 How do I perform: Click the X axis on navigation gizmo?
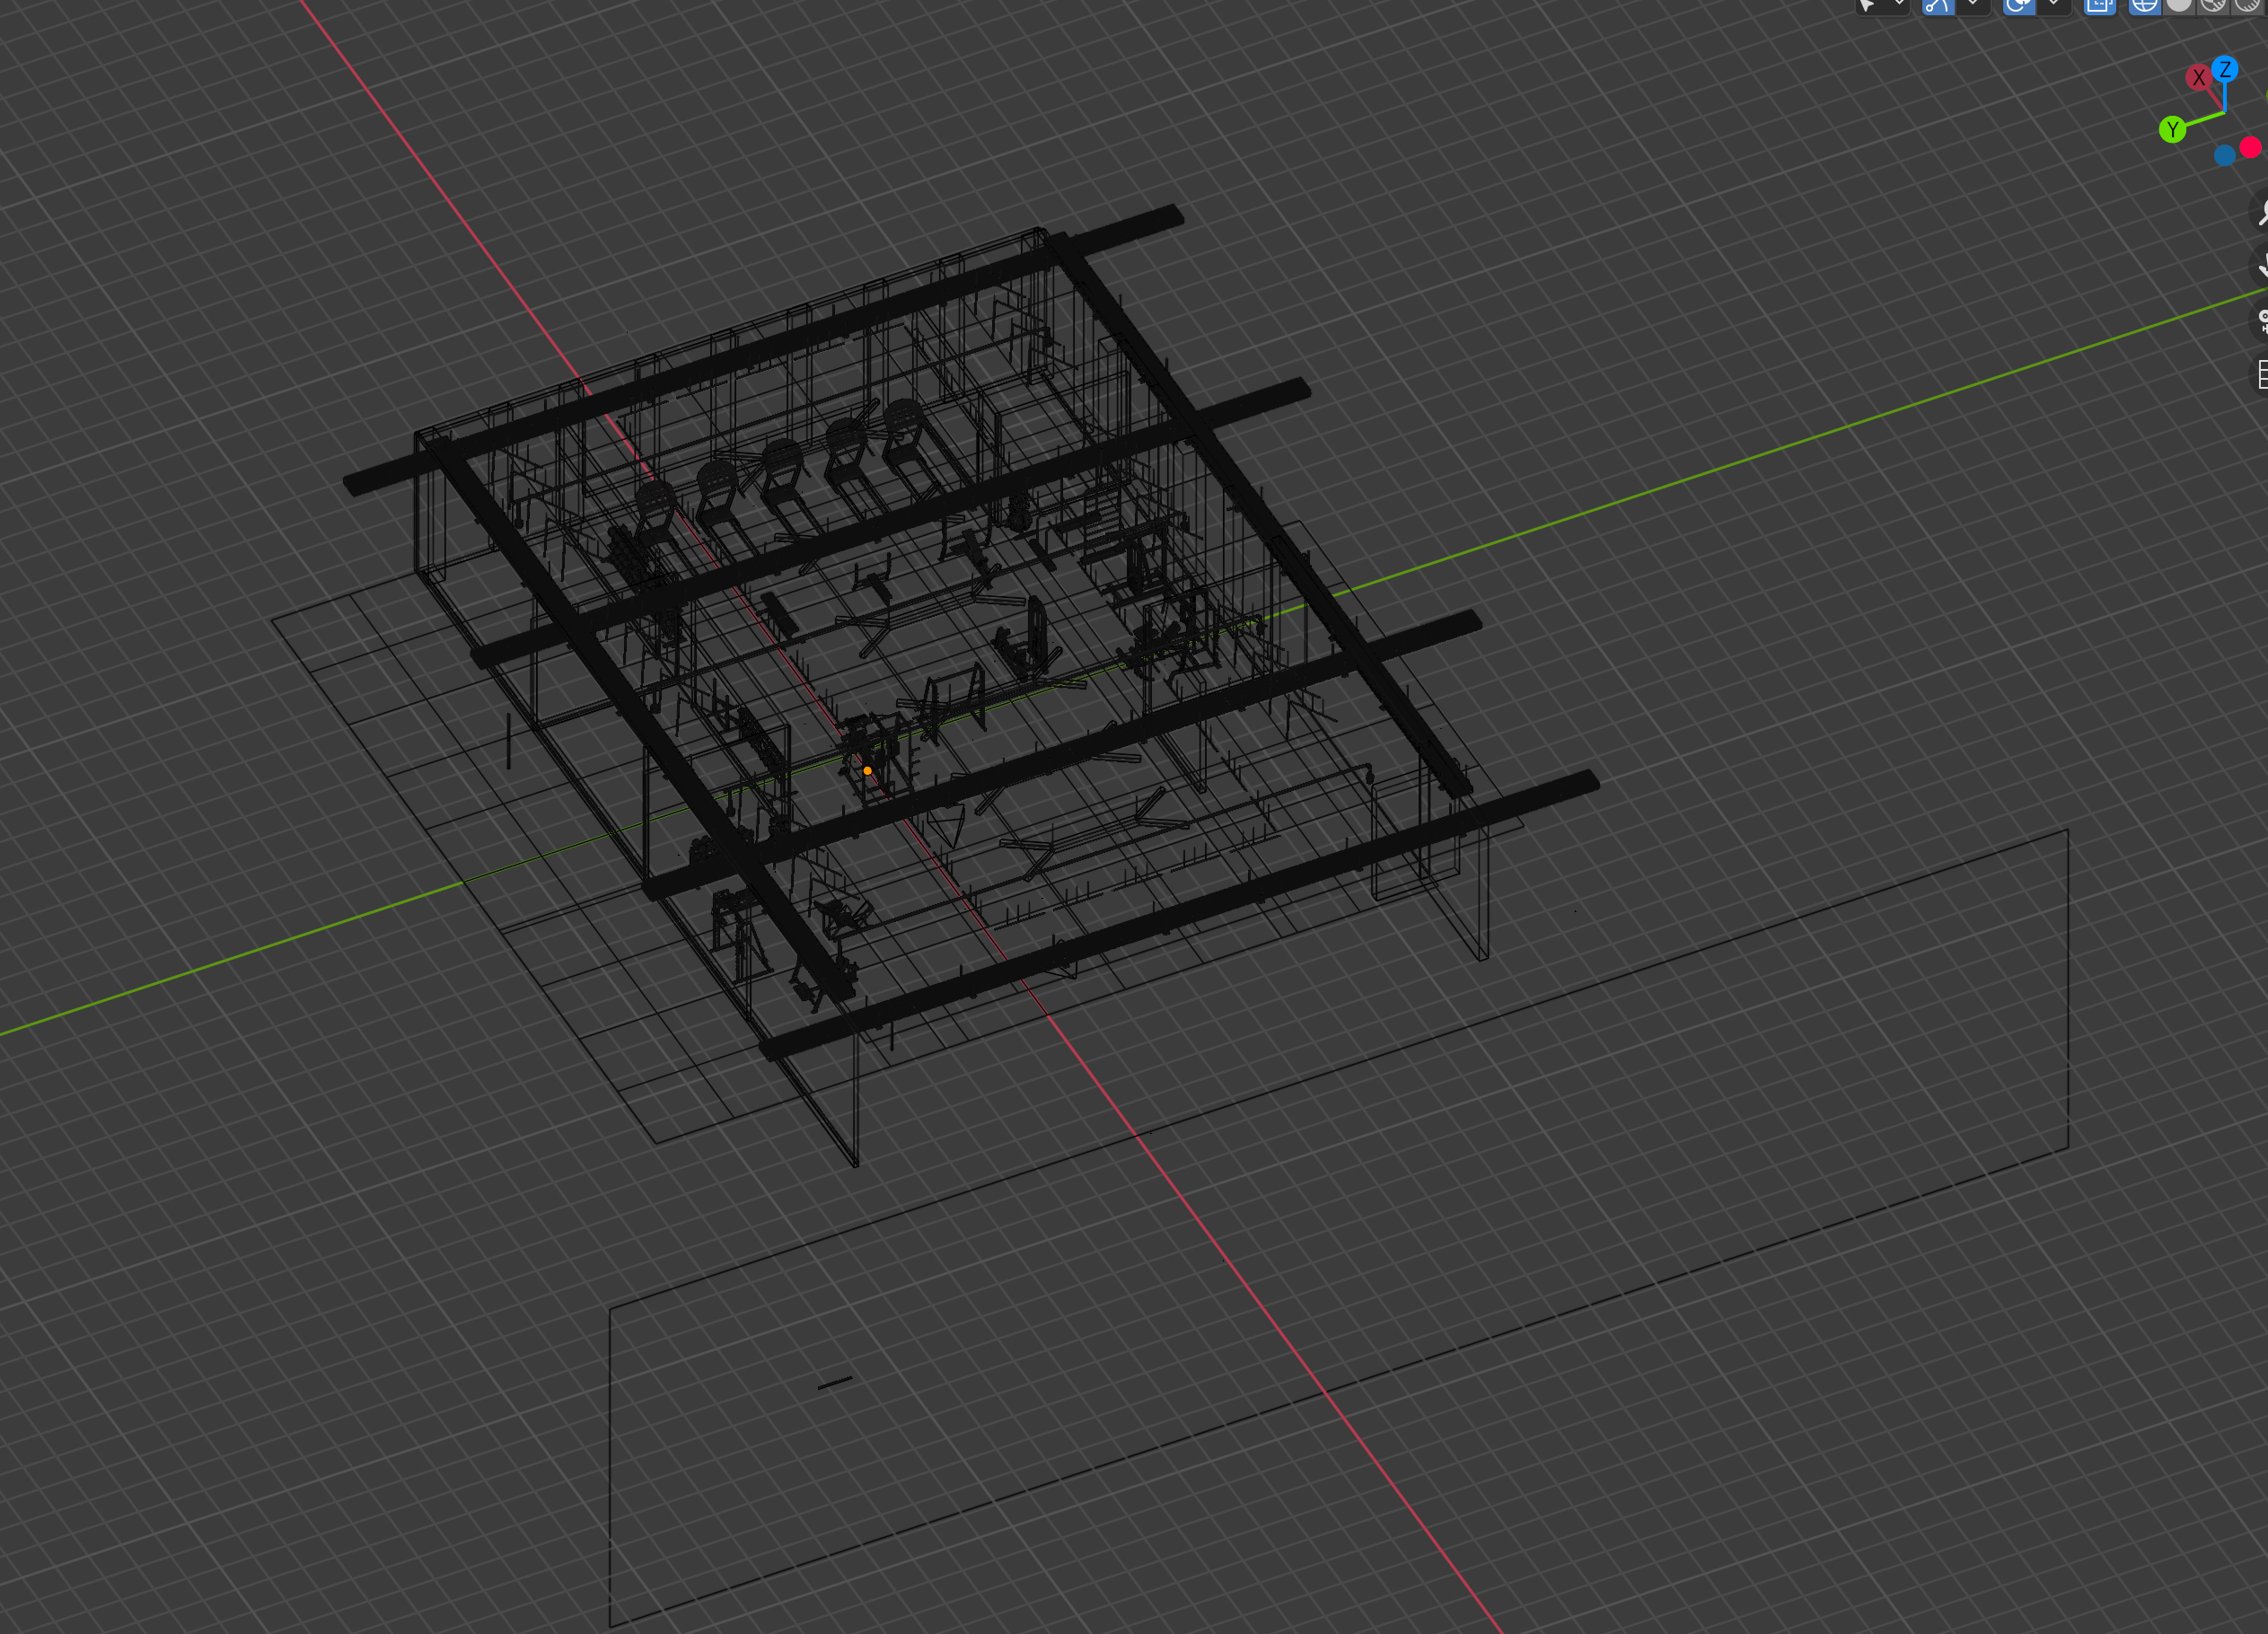(2198, 78)
